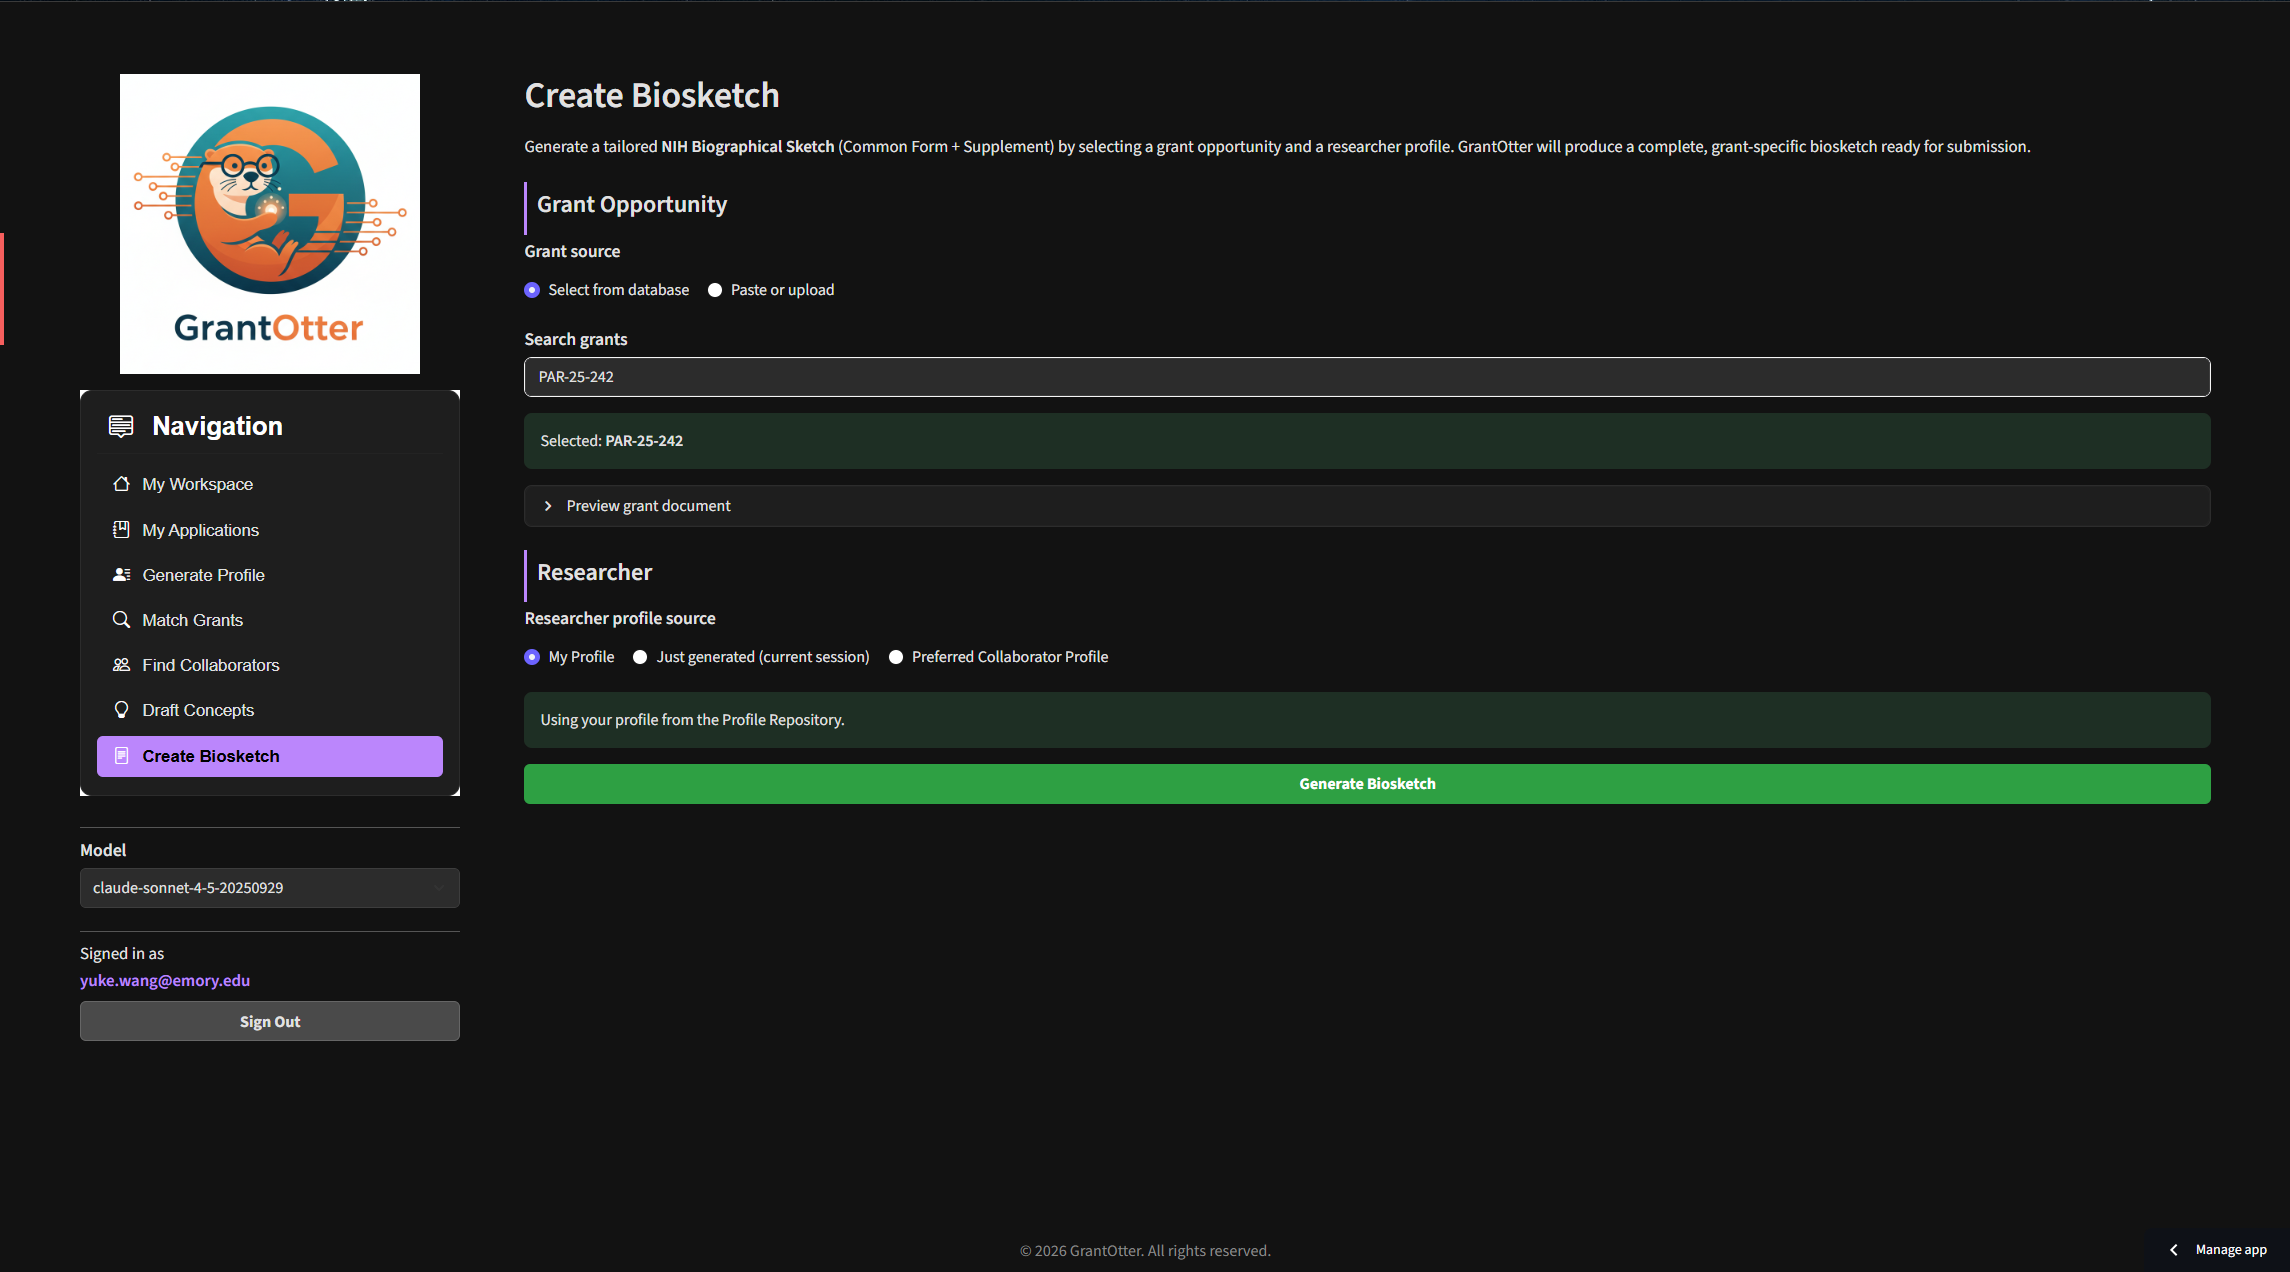
Task: Click the GrantOtter logo image
Action: click(269, 223)
